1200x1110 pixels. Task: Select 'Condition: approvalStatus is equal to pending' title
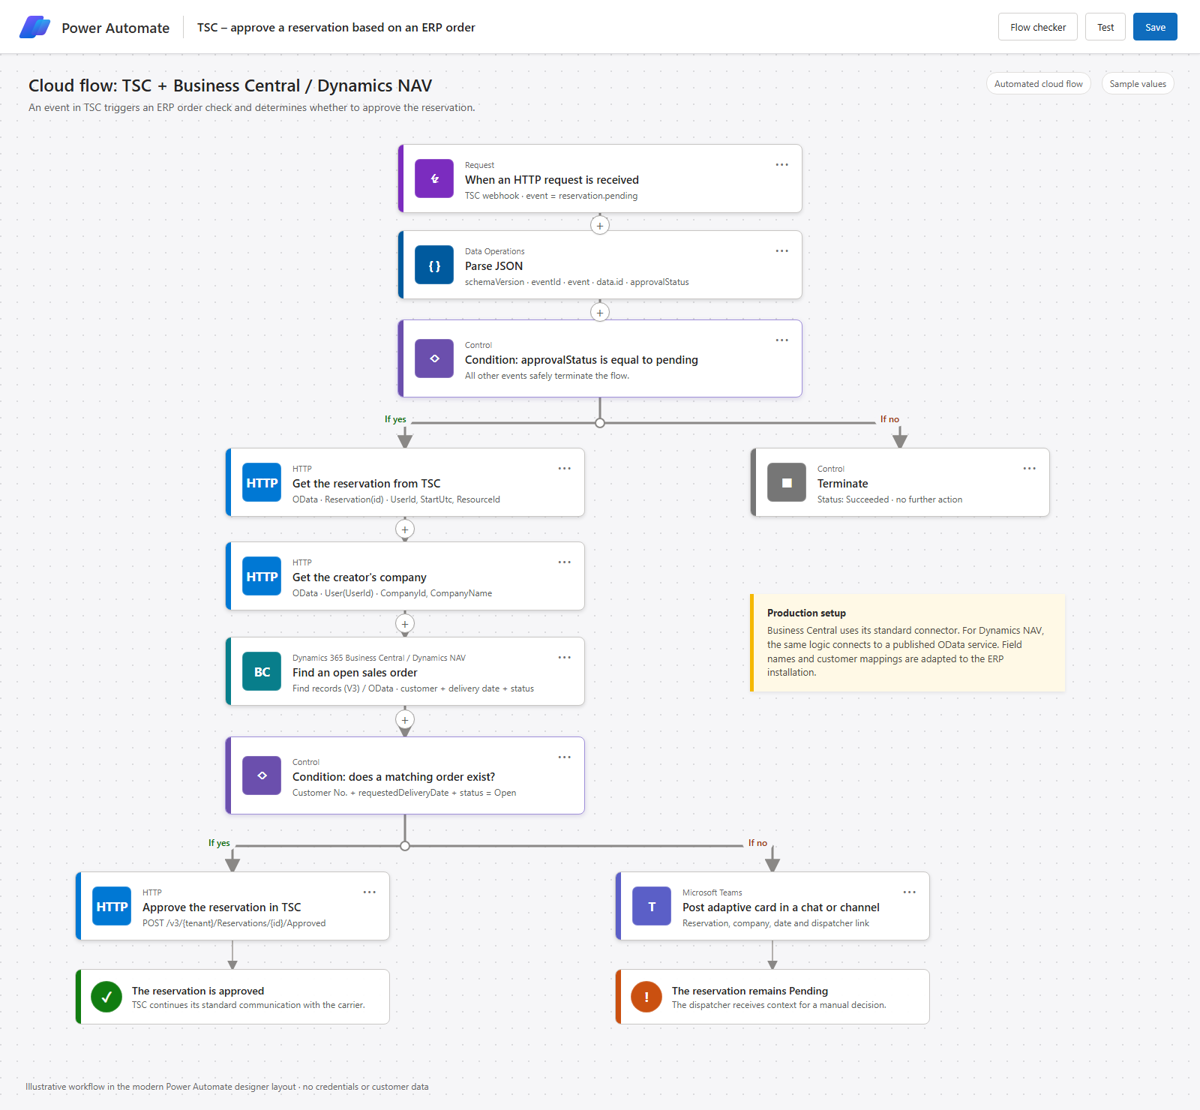581,360
